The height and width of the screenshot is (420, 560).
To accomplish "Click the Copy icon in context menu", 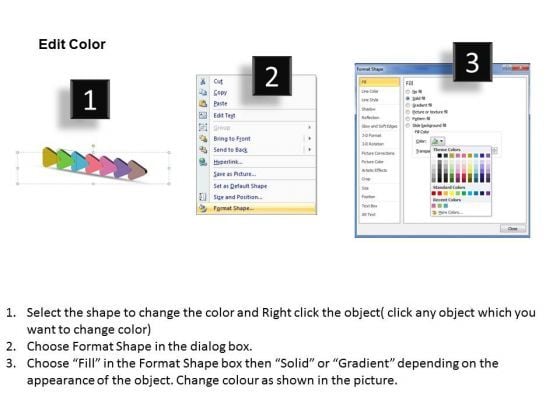I will [x=203, y=92].
